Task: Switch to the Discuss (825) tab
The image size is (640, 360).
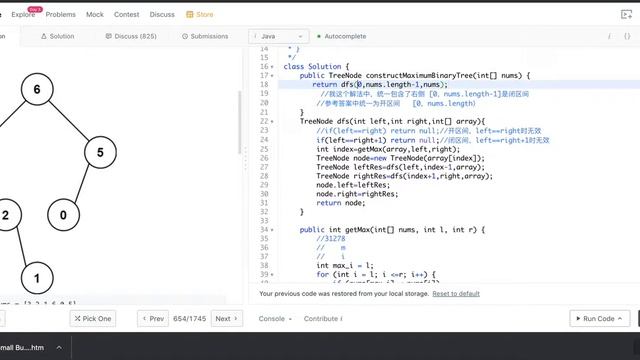Action: pyautogui.click(x=131, y=36)
